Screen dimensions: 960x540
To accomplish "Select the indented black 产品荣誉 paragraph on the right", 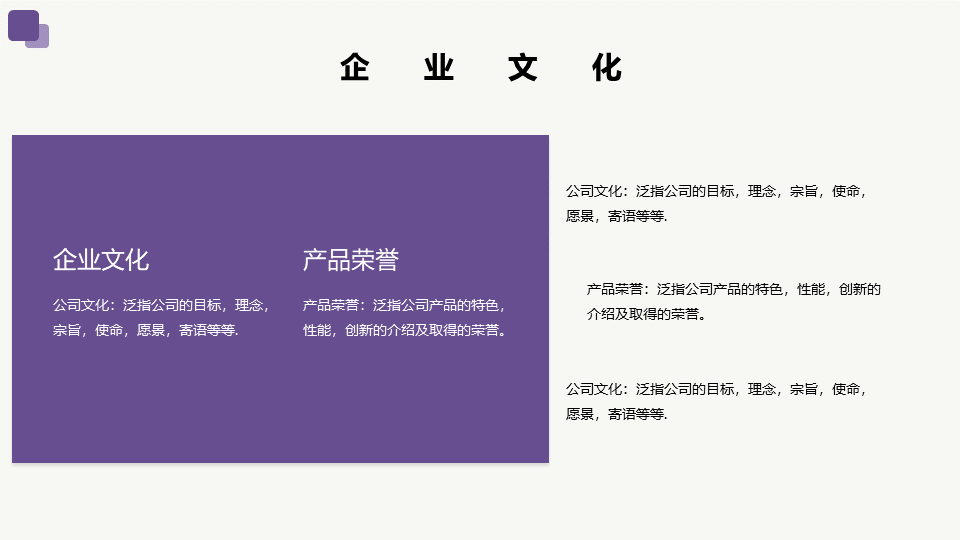I will 733,302.
